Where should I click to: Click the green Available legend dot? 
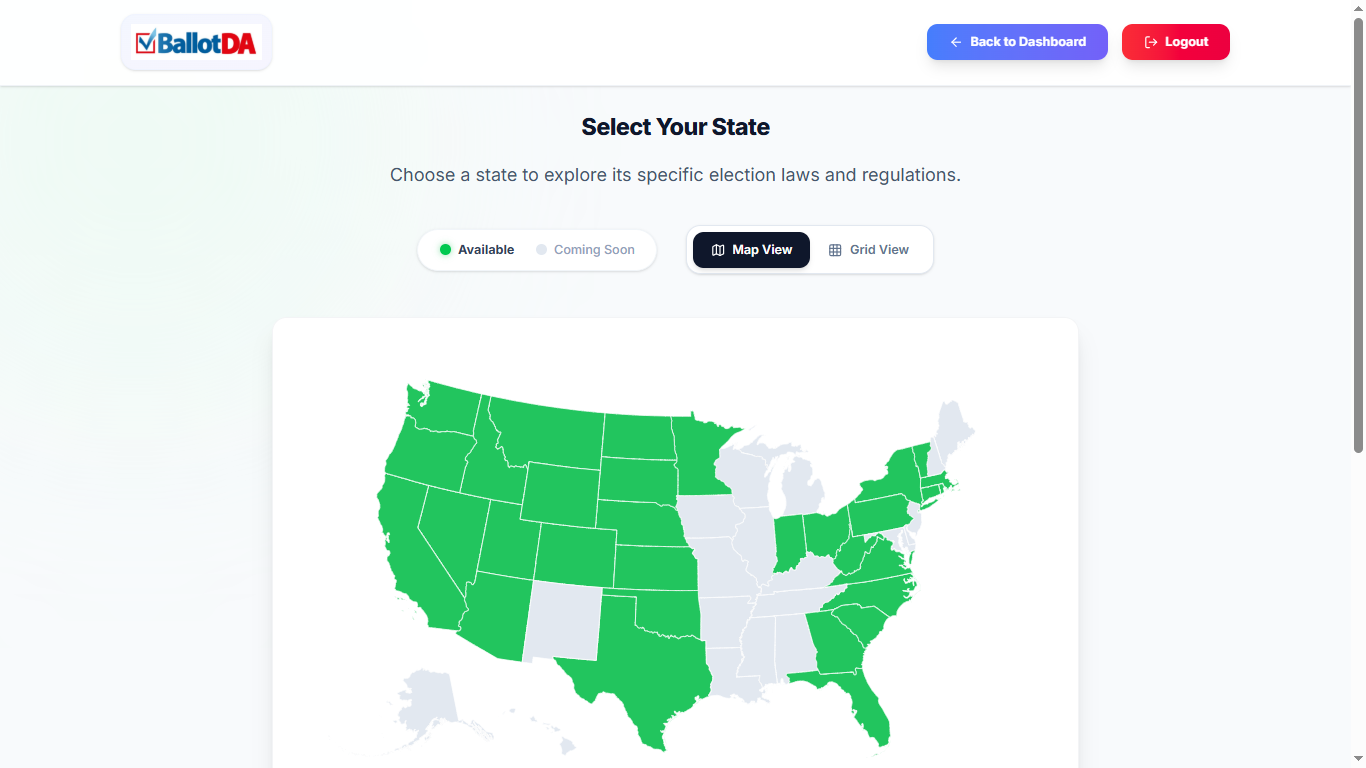[x=446, y=250]
